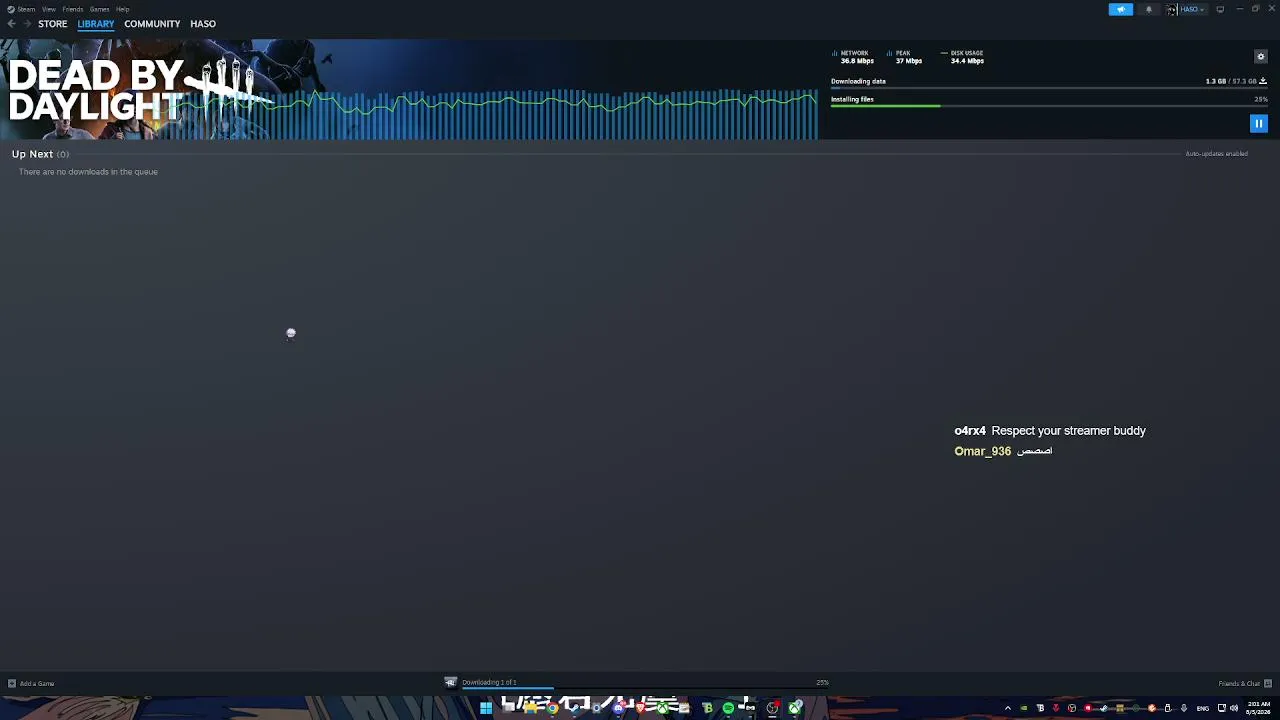Image resolution: width=1280 pixels, height=720 pixels.
Task: Close the Steam window
Action: click(1271, 9)
